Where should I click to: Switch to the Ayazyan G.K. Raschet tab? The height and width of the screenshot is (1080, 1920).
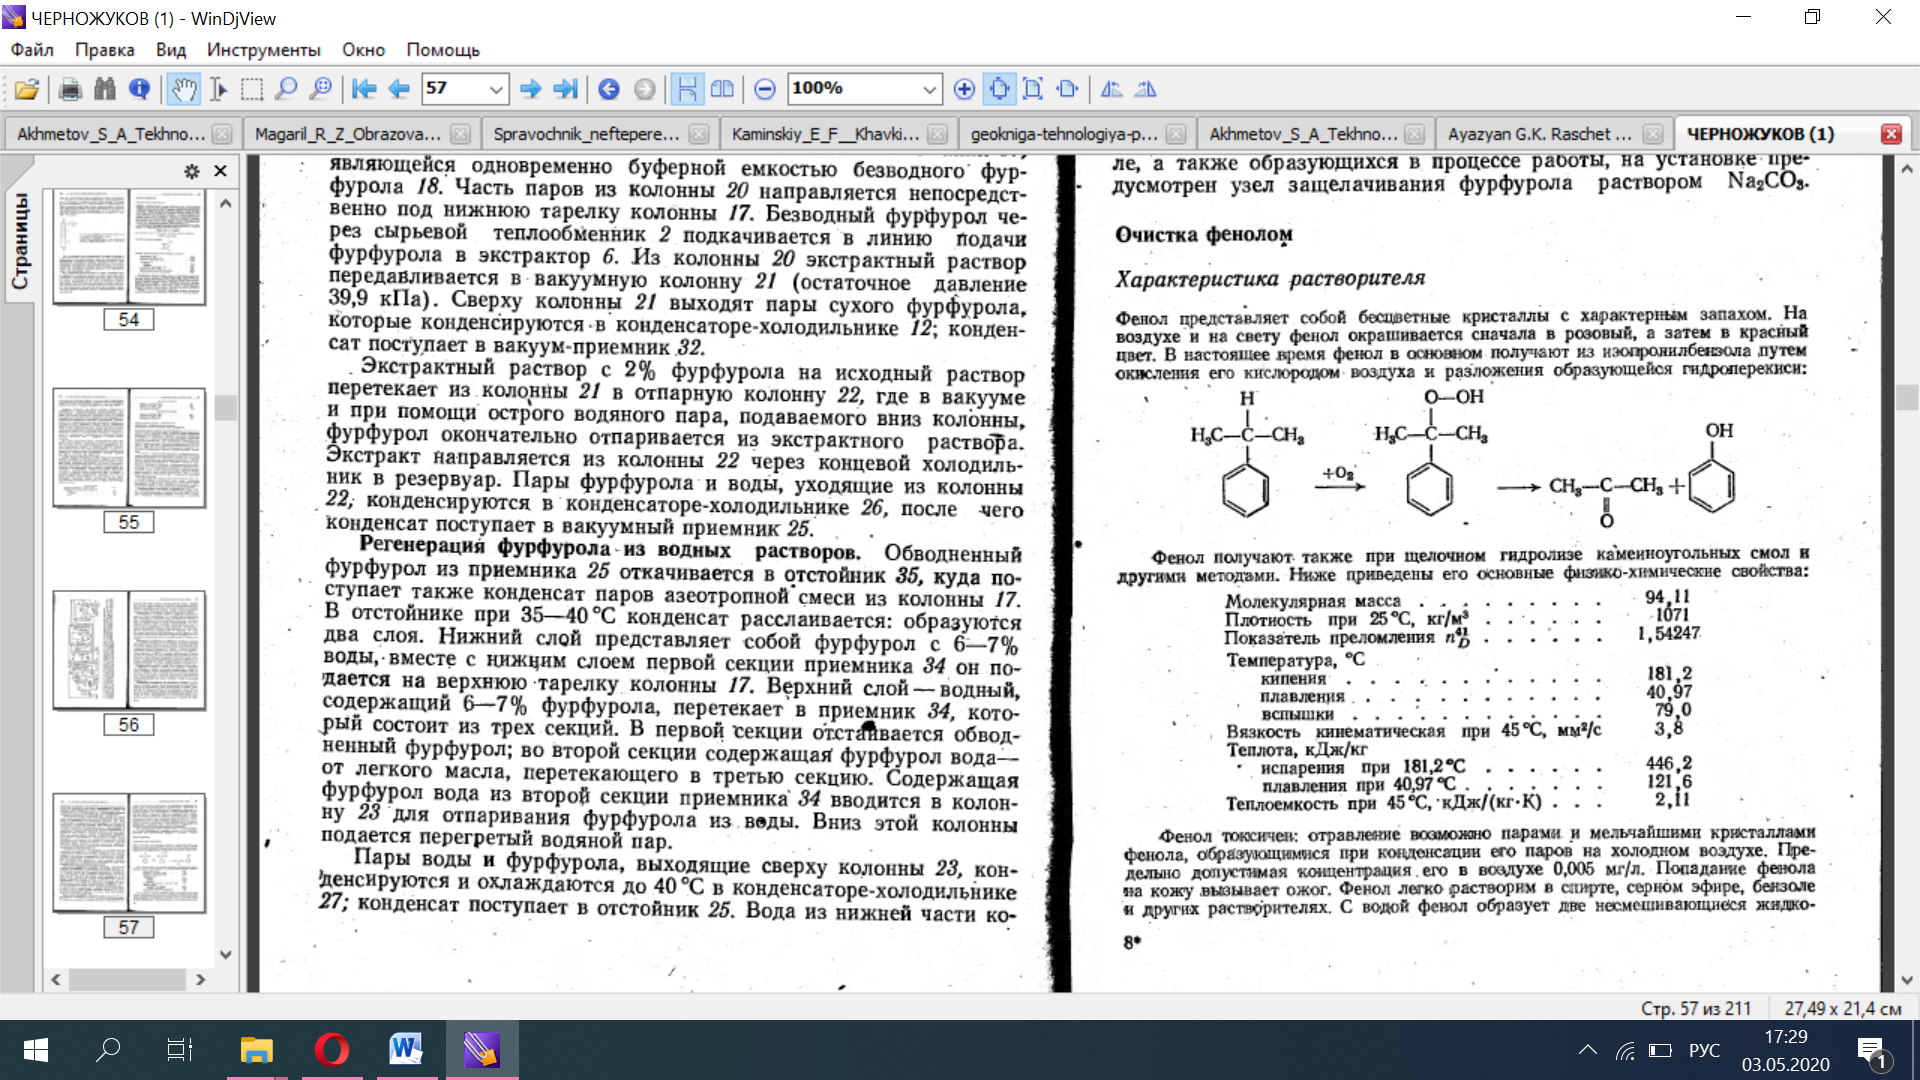tap(1539, 134)
